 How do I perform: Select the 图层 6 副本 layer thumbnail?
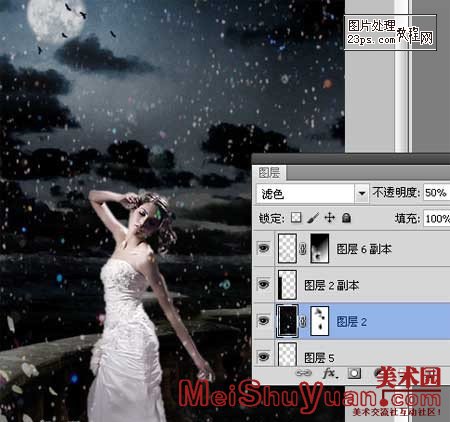(x=287, y=248)
